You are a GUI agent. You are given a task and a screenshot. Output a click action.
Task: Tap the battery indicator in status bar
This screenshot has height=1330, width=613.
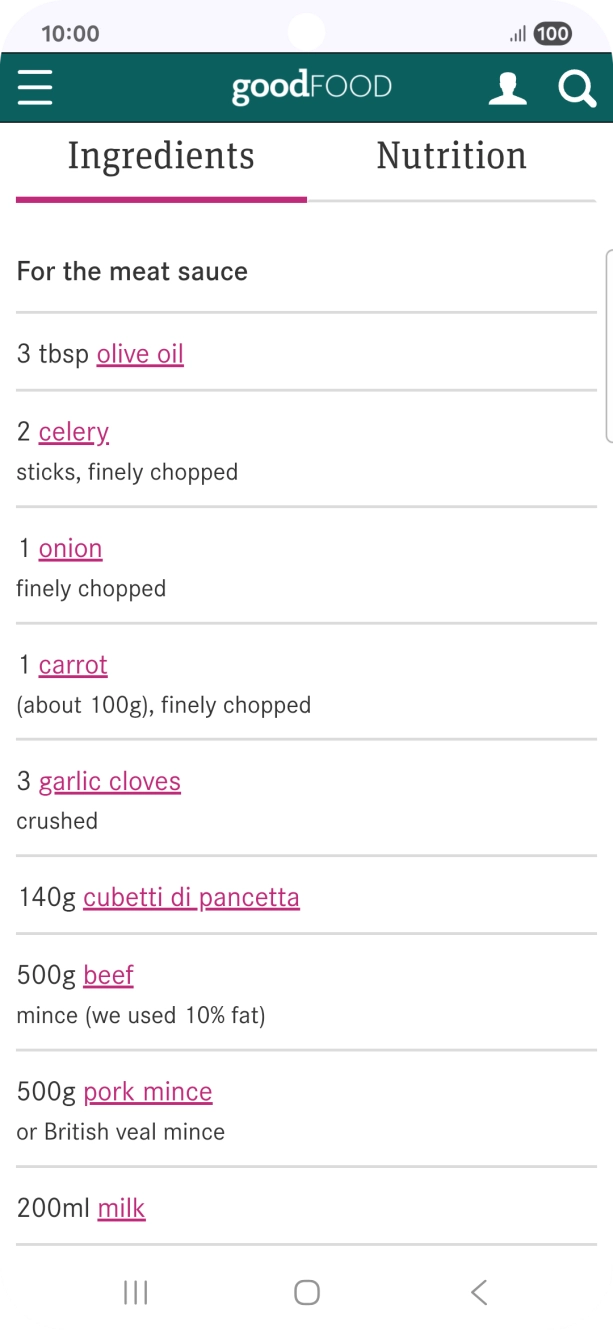(552, 34)
